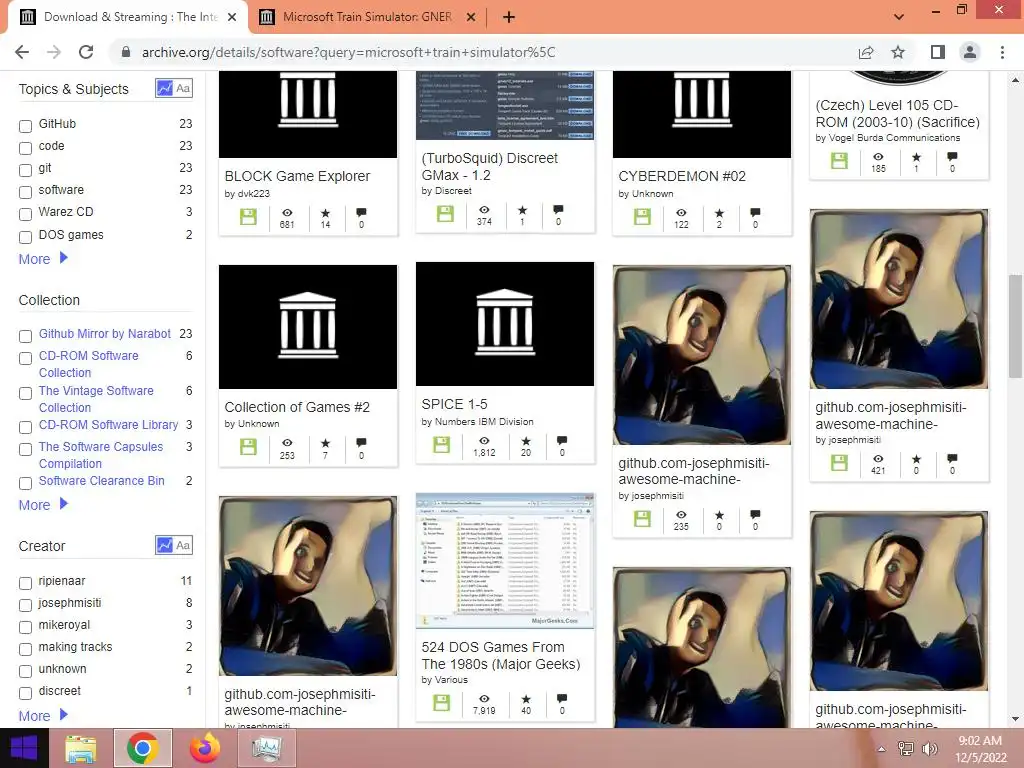Image resolution: width=1024 pixels, height=768 pixels.
Task: Open the share page icon
Action: pyautogui.click(x=866, y=52)
